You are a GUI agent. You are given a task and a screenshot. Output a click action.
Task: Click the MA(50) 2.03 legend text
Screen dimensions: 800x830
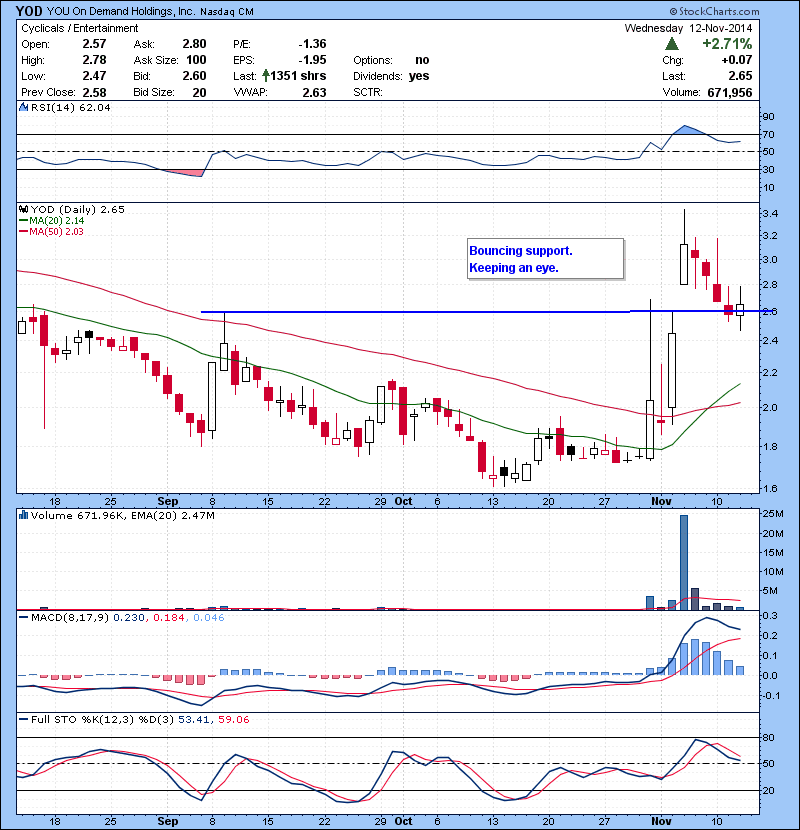click(57, 231)
